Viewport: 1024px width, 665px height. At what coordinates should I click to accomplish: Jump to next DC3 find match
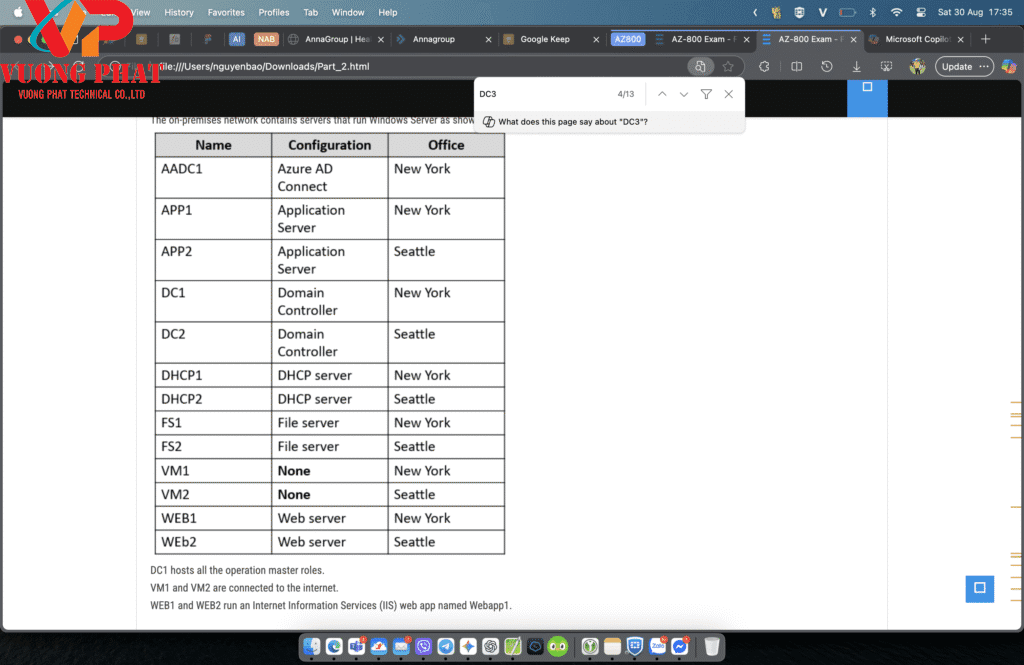click(684, 94)
